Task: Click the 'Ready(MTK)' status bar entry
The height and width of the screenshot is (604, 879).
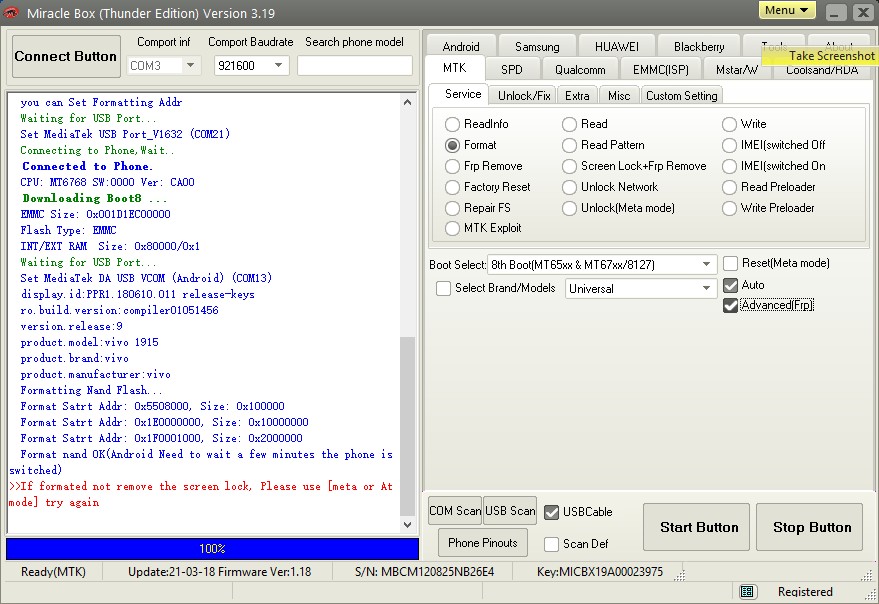Action: click(x=53, y=571)
